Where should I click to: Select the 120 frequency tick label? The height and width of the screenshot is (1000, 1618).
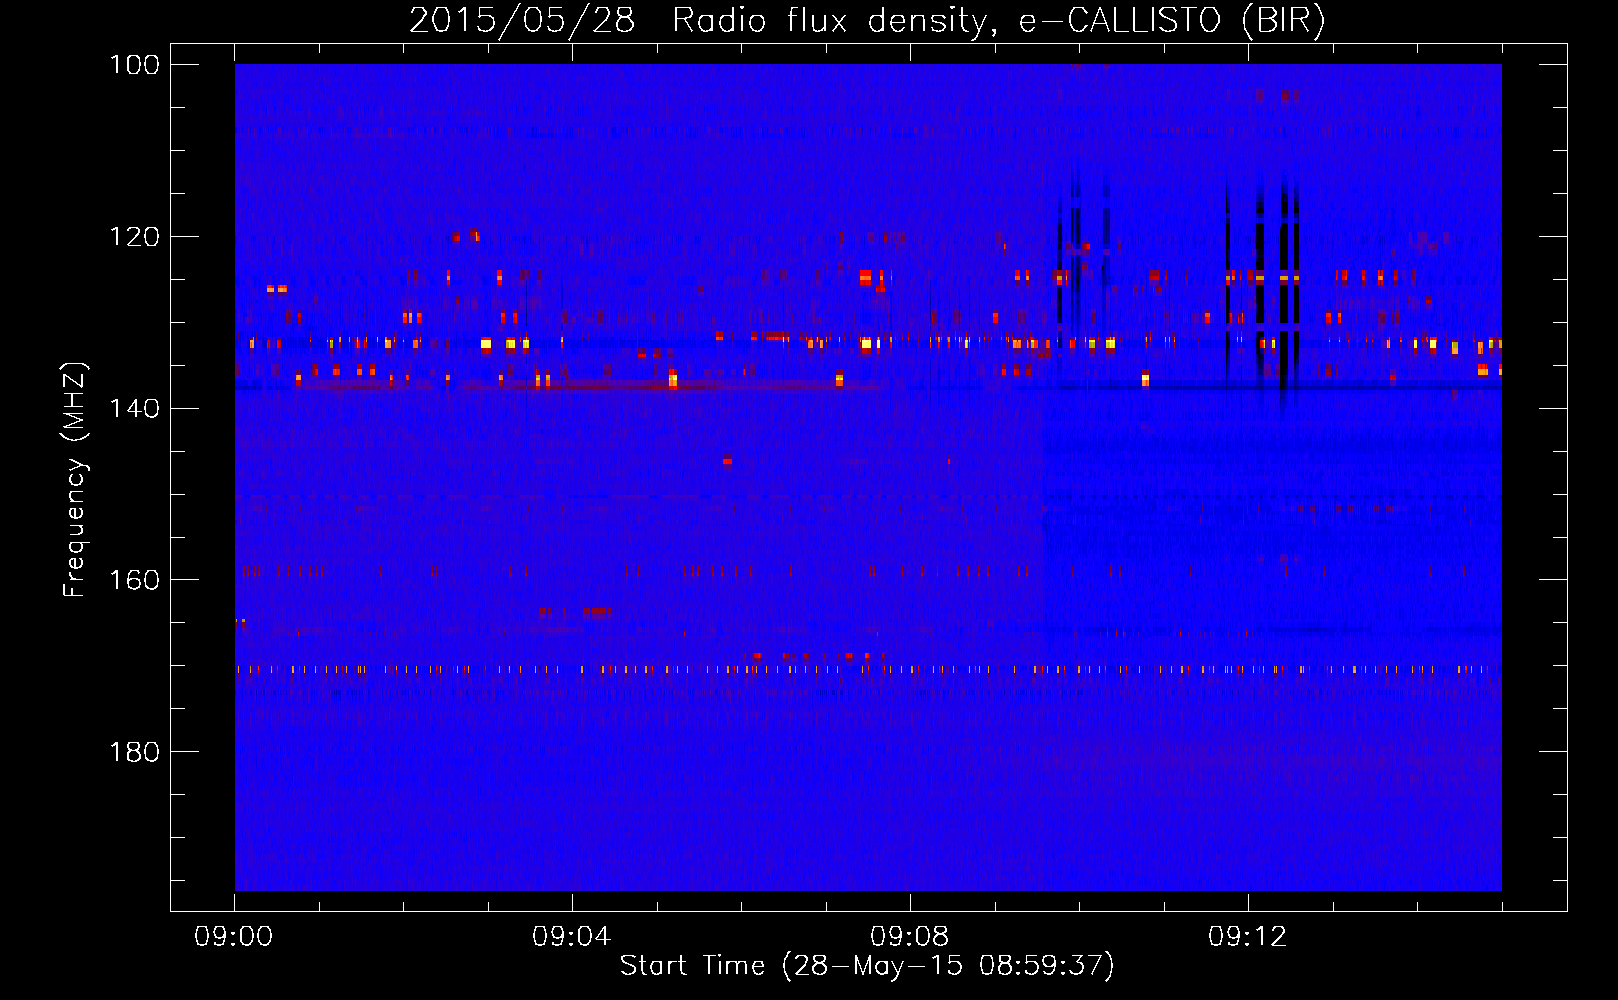[133, 237]
